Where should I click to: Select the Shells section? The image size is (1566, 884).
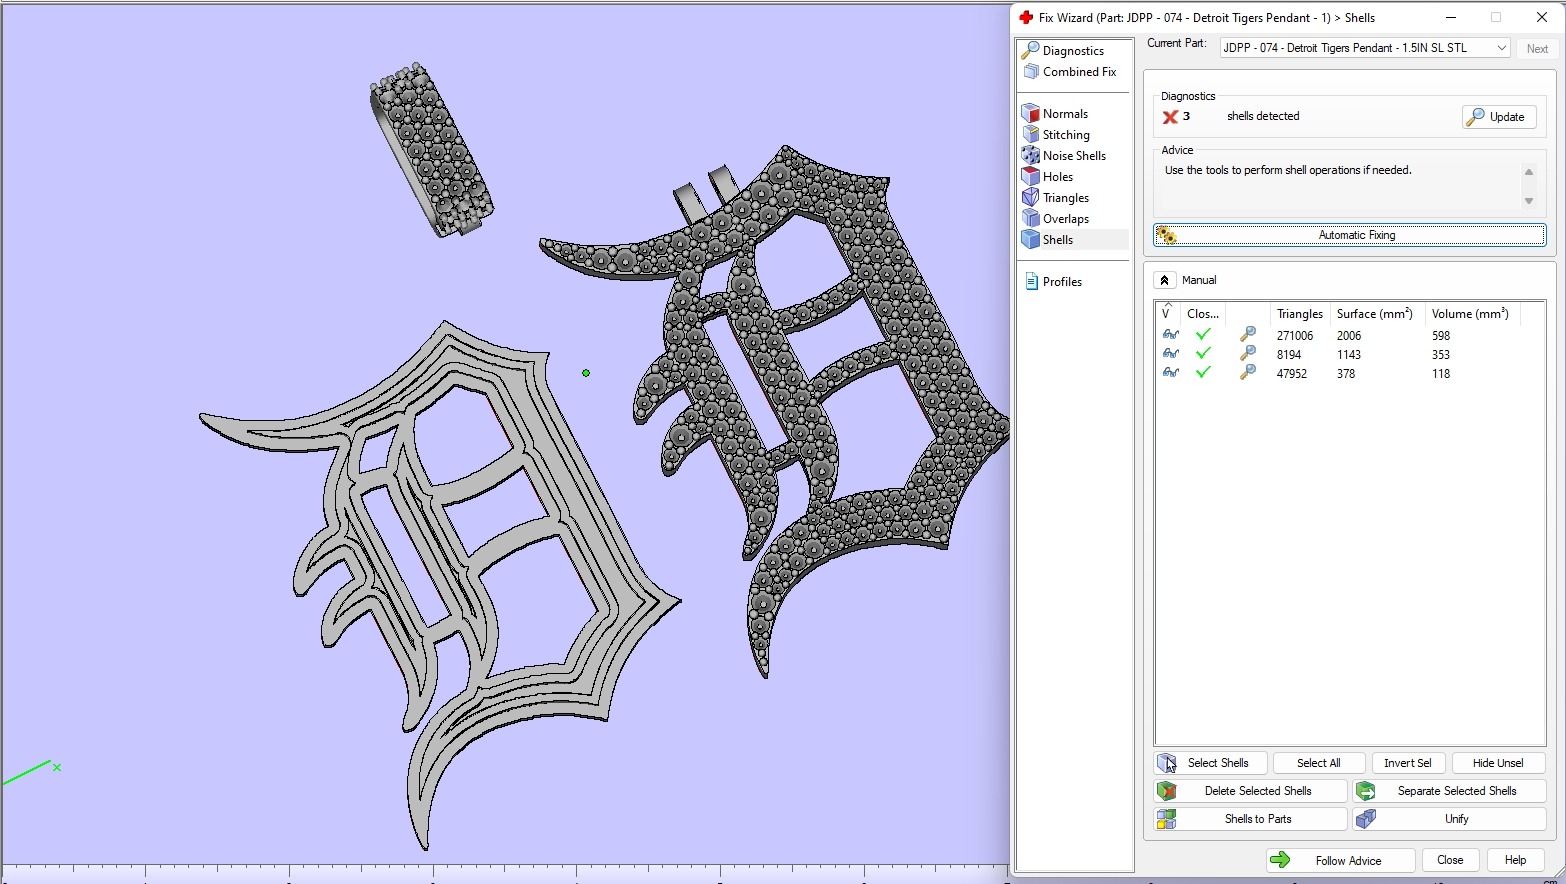[x=1058, y=240]
